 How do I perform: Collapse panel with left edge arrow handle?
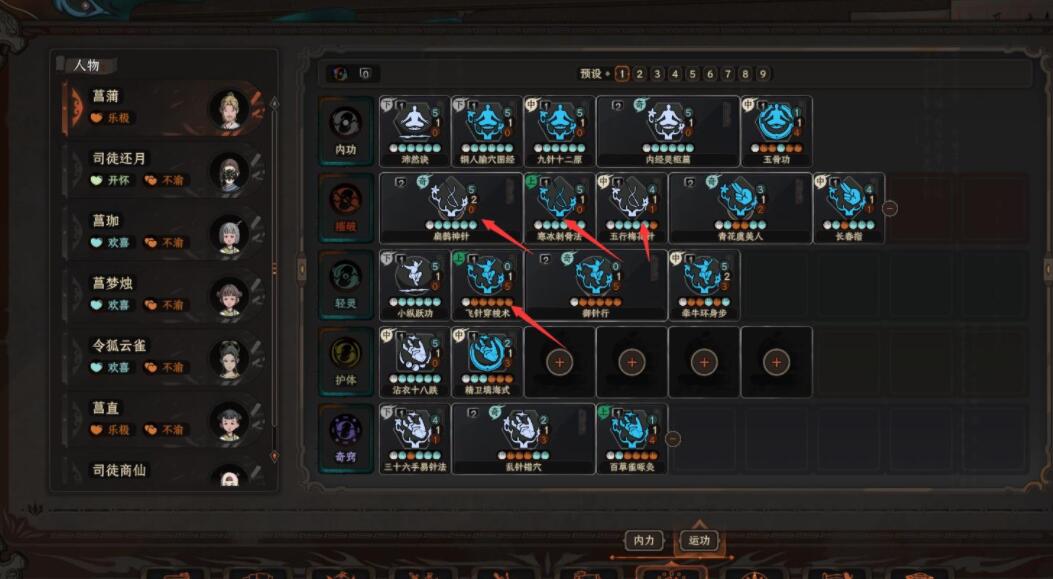click(x=302, y=270)
